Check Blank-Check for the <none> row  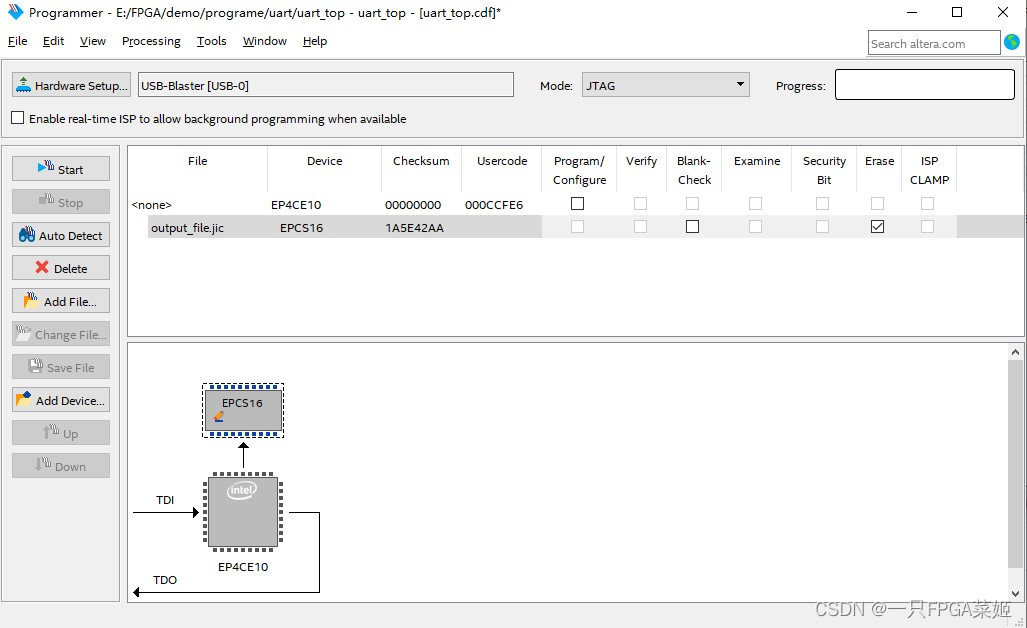692,204
